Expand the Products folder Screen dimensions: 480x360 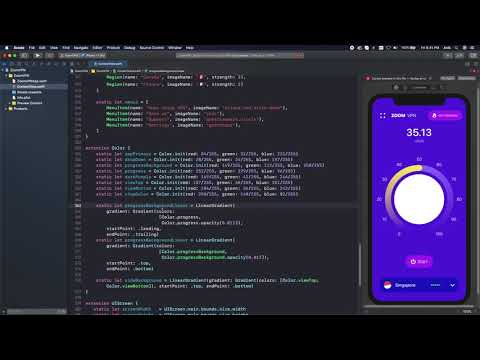click(x=6, y=109)
